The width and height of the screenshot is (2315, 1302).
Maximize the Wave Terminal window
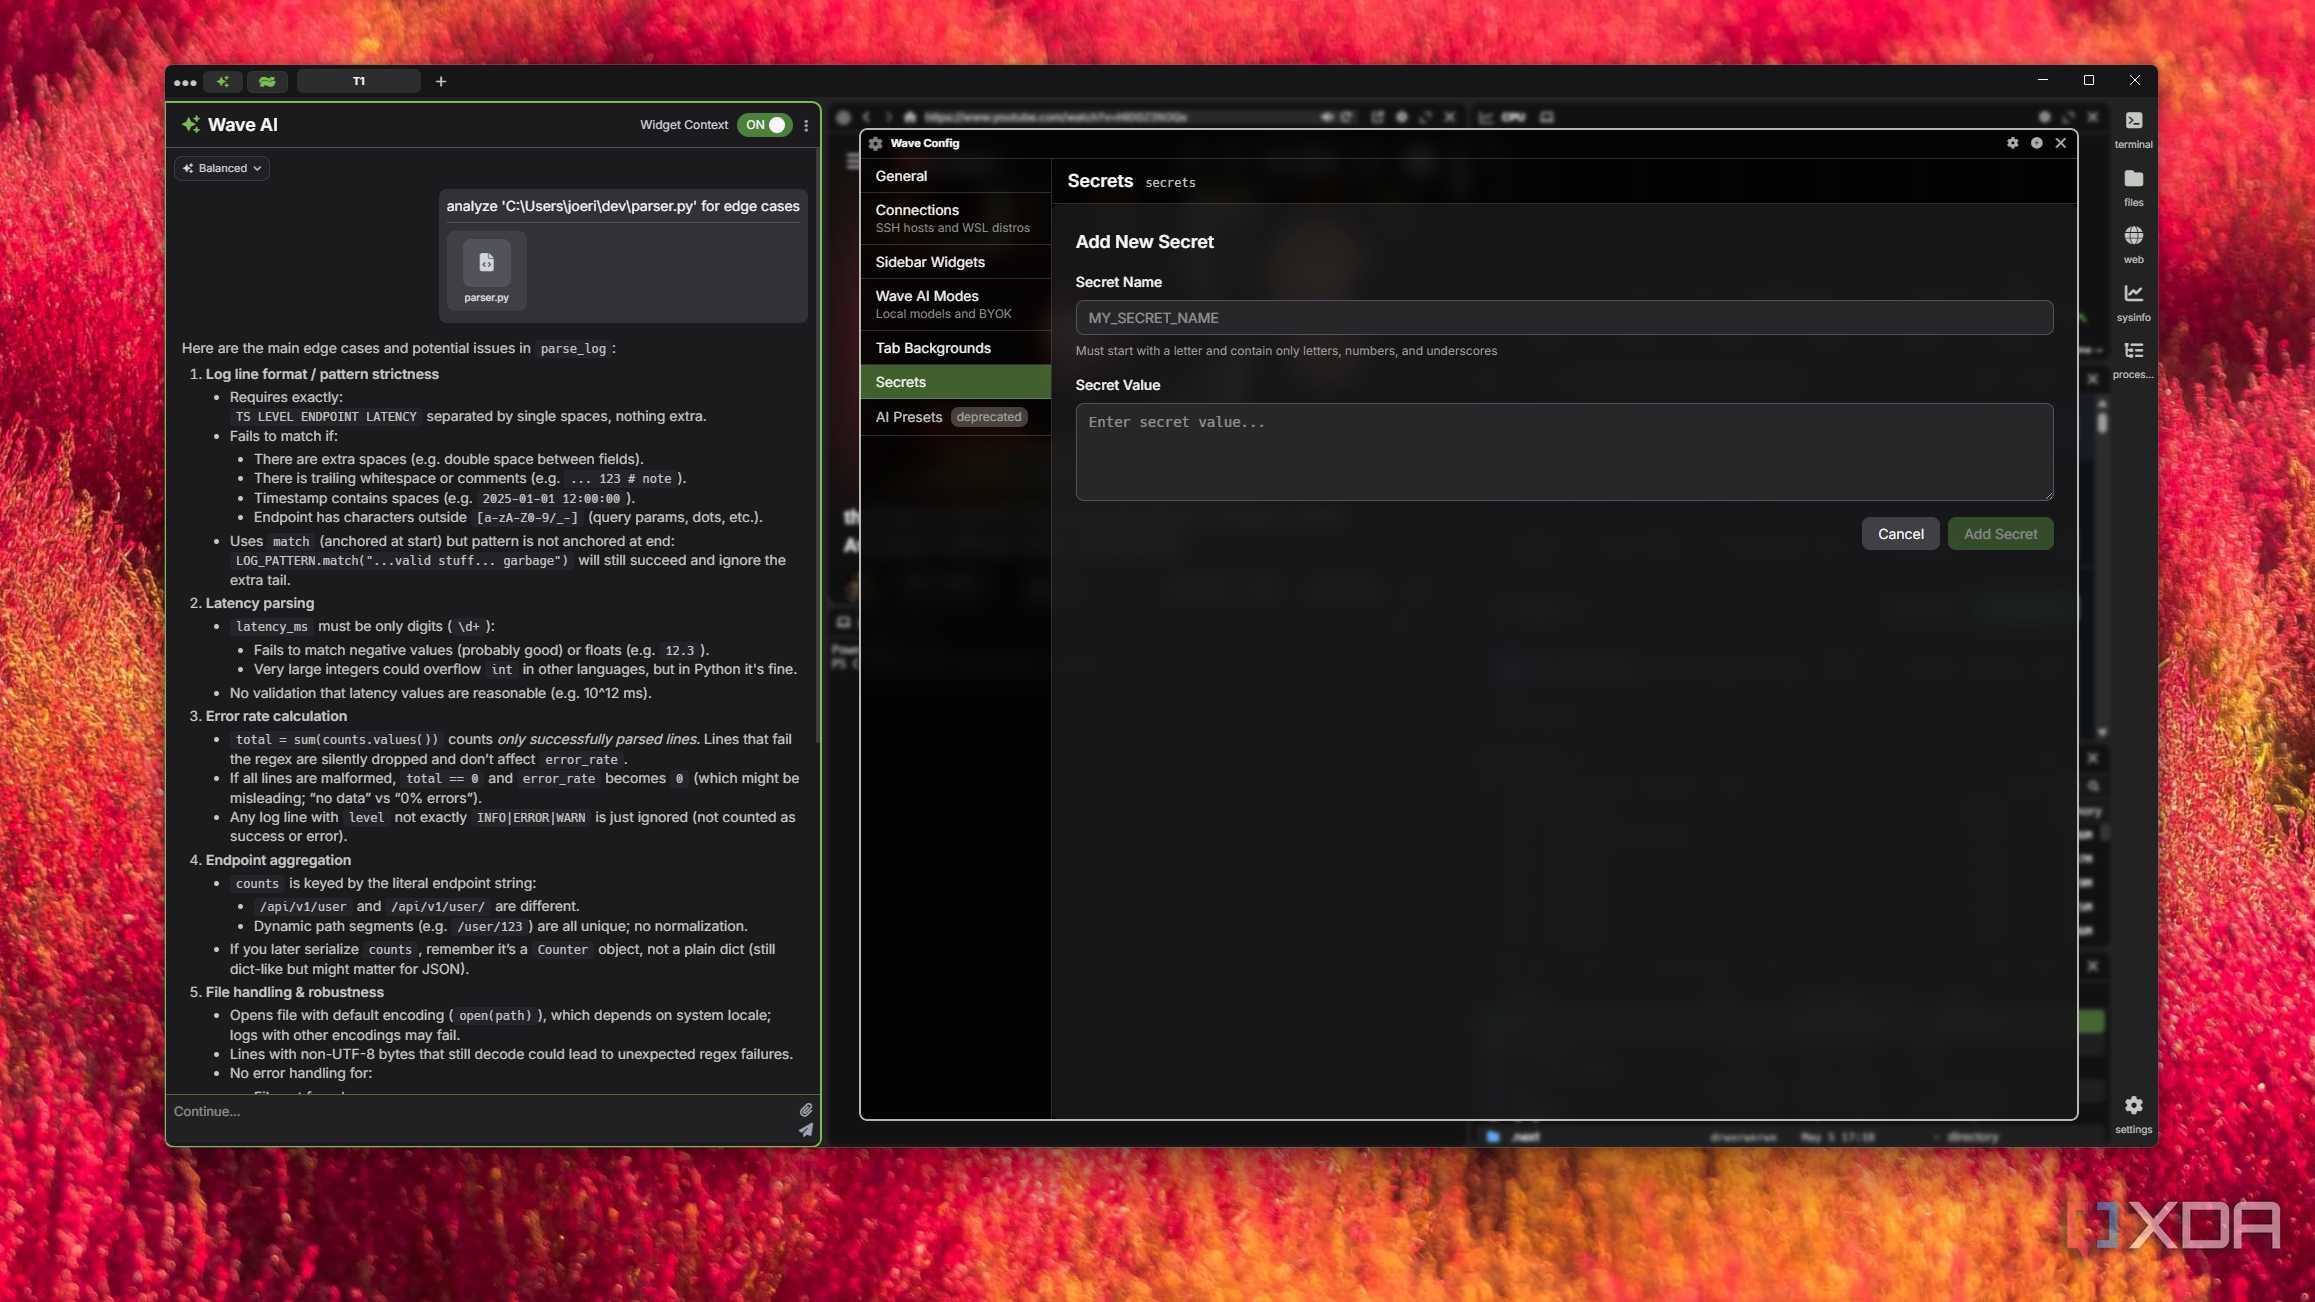[2089, 80]
